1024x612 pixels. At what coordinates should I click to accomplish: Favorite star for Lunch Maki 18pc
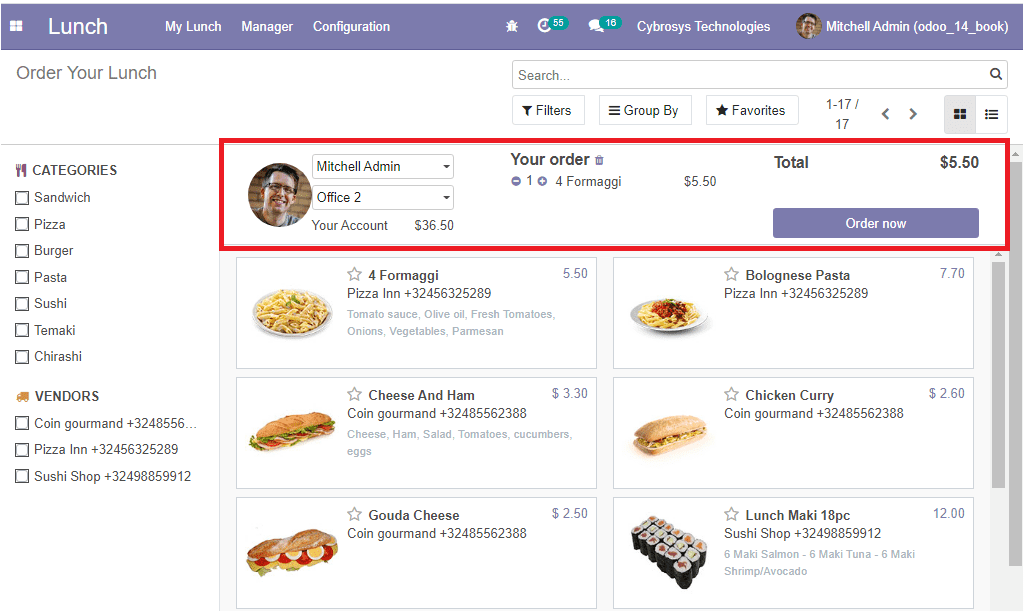pyautogui.click(x=731, y=514)
